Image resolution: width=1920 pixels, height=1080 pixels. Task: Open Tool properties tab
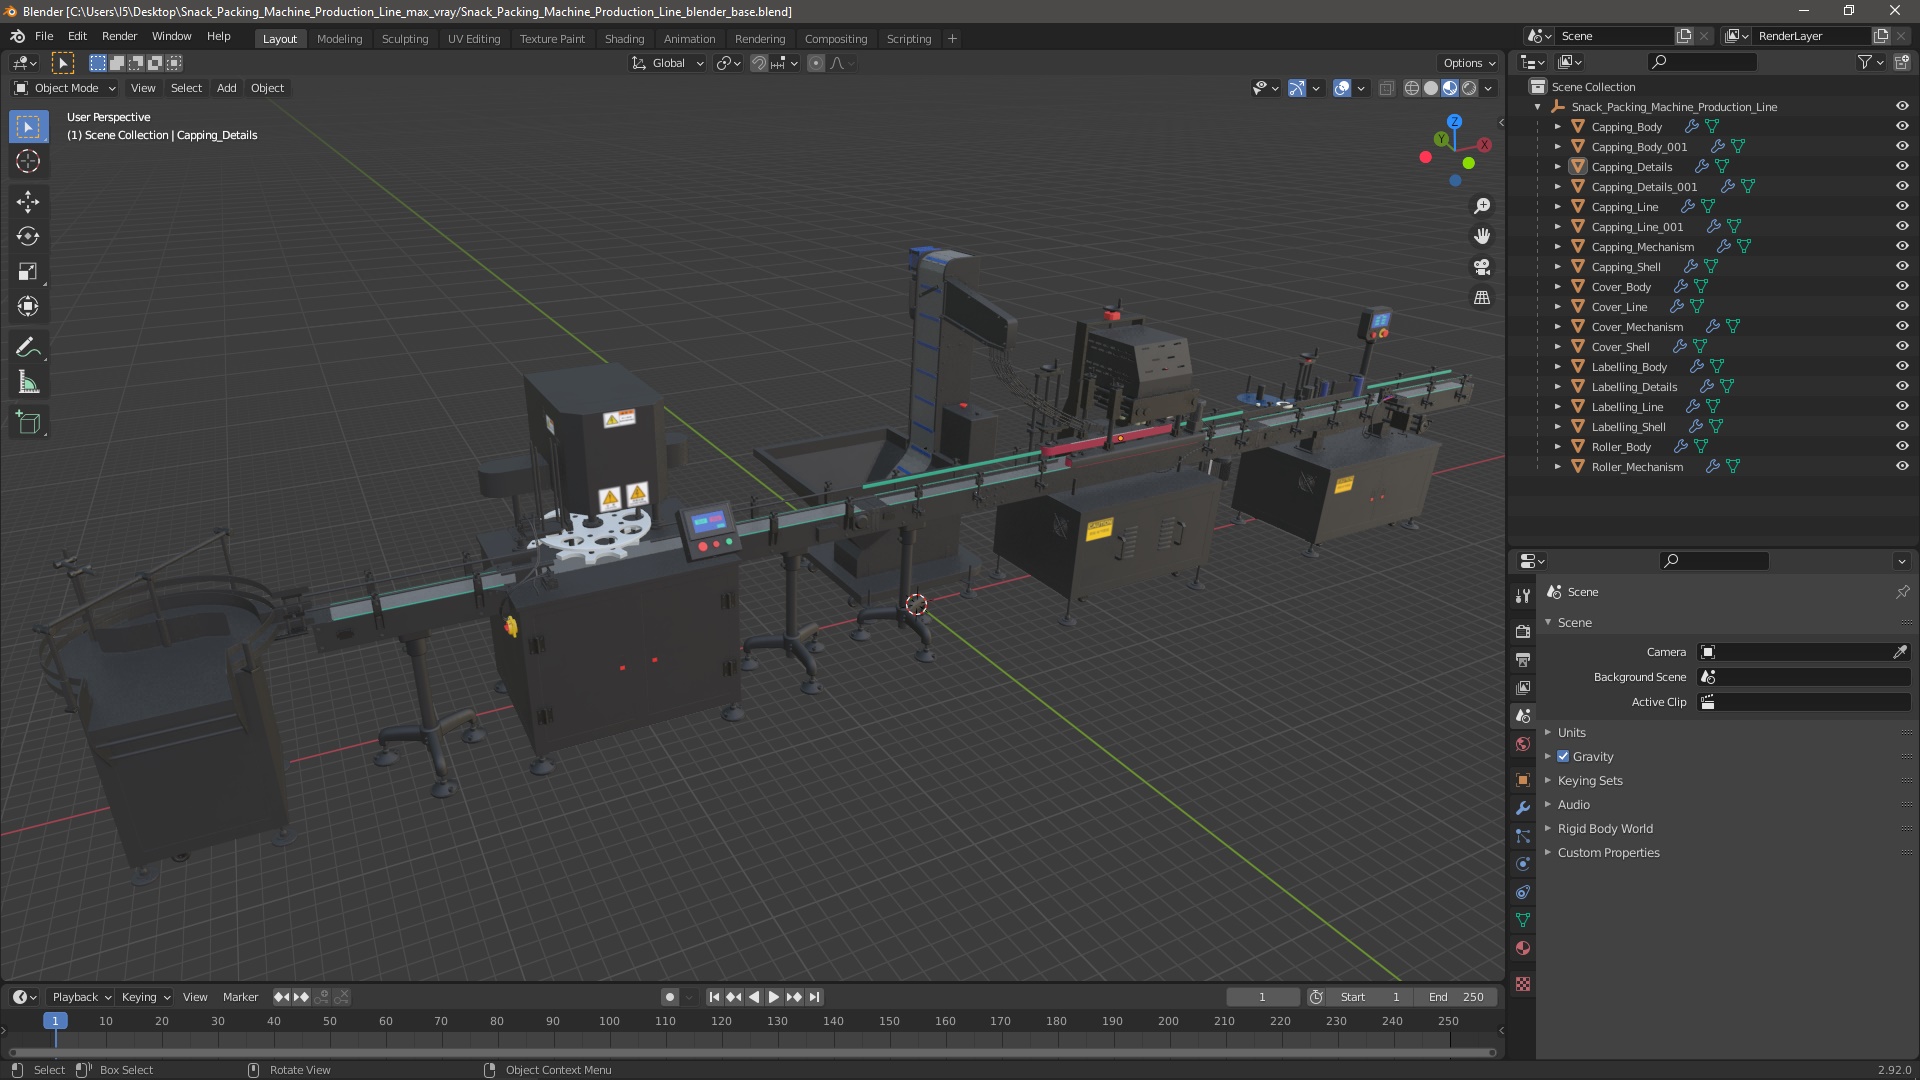point(1523,596)
